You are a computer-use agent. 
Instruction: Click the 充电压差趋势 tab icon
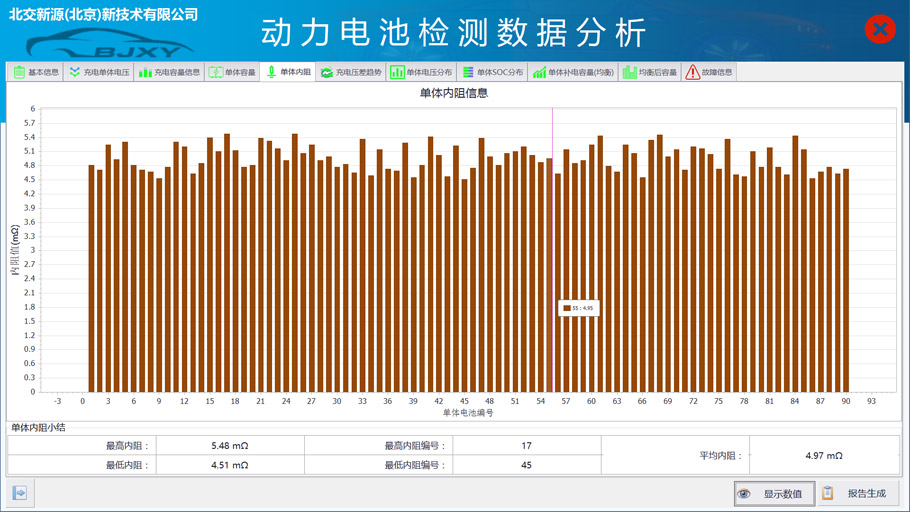coord(327,72)
